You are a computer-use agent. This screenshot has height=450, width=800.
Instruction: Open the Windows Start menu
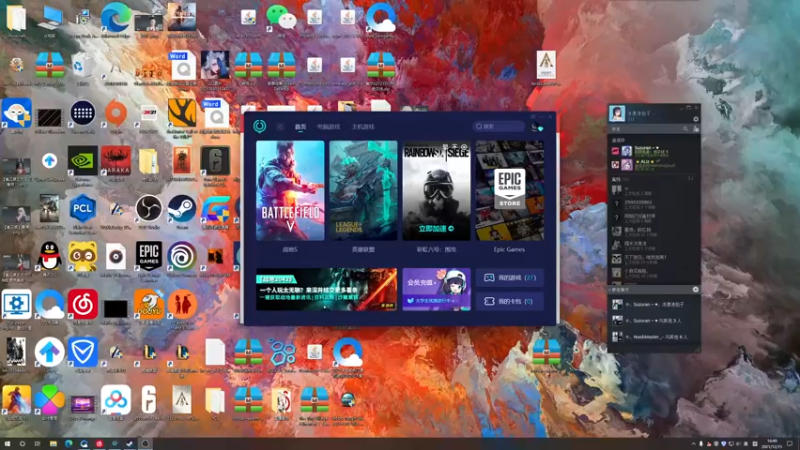click(7, 444)
